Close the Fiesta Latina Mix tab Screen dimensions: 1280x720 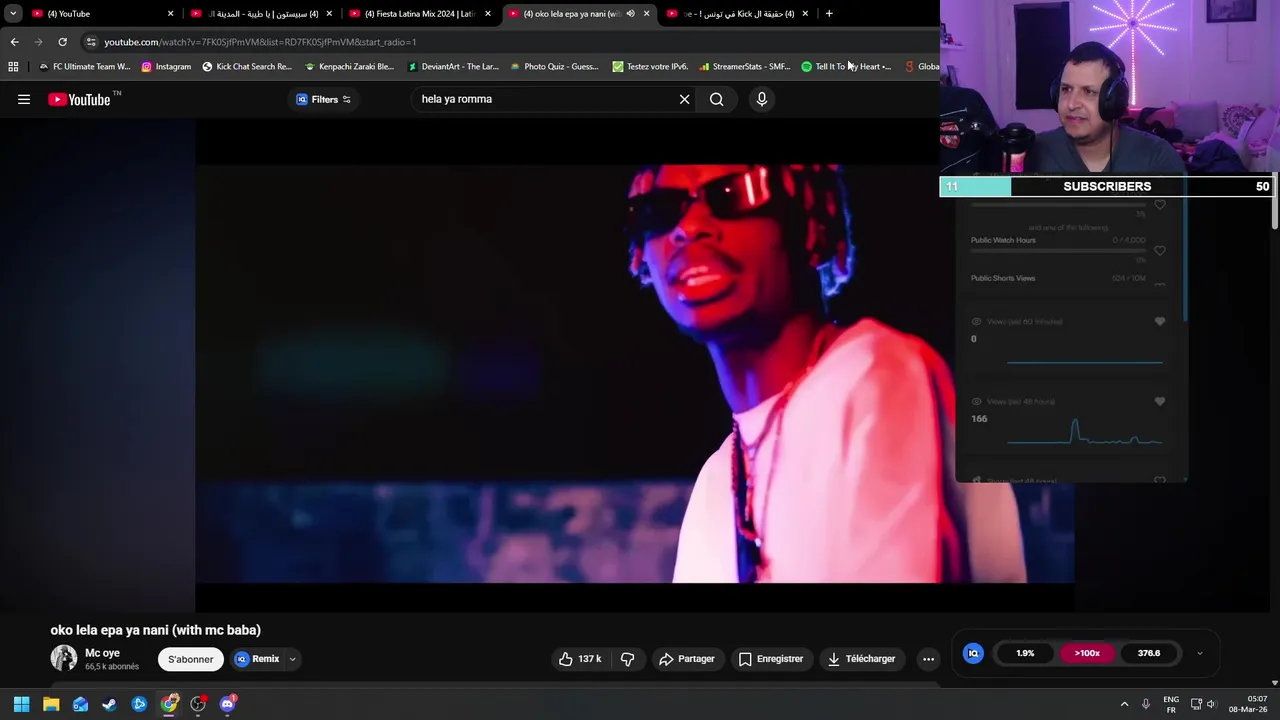click(x=488, y=14)
